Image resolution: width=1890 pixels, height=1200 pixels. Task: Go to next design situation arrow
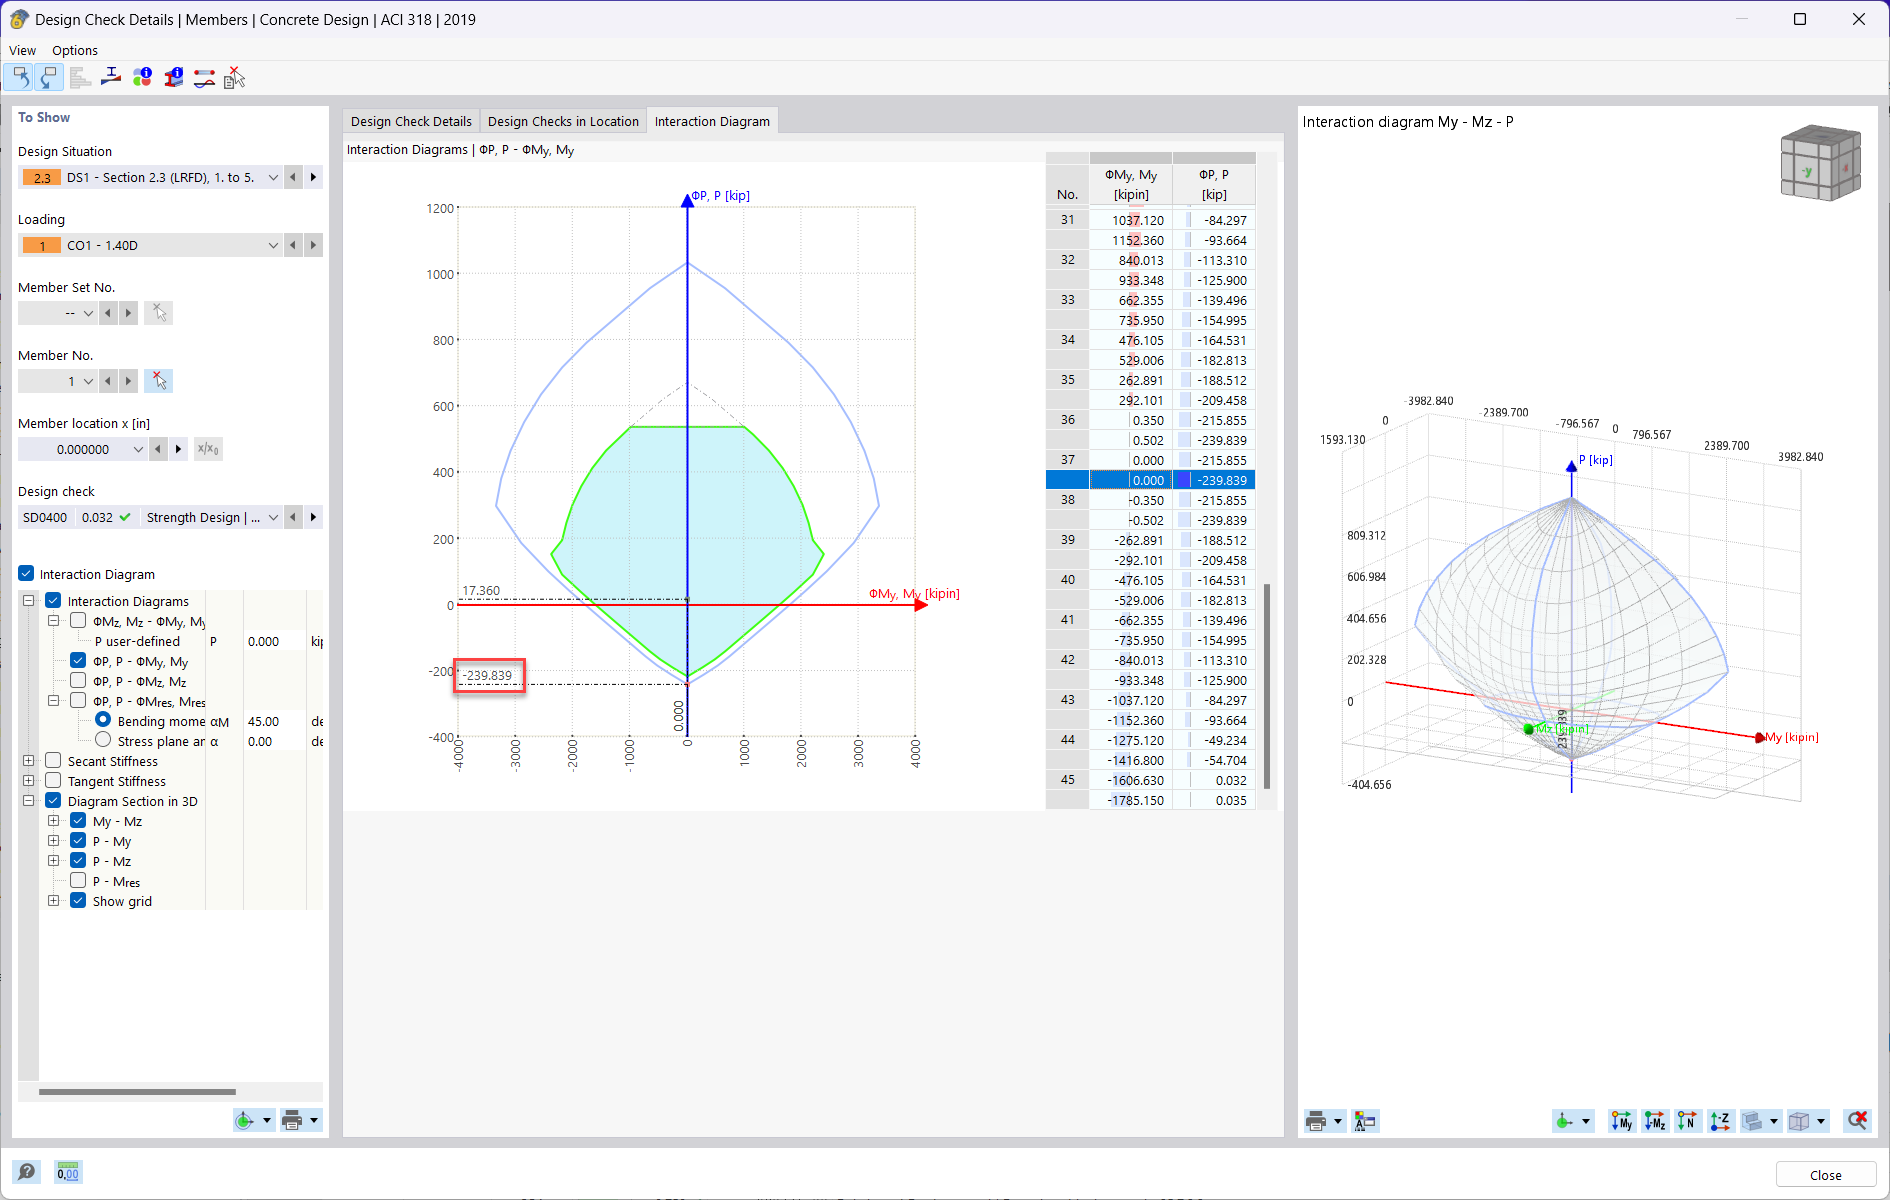(x=313, y=177)
